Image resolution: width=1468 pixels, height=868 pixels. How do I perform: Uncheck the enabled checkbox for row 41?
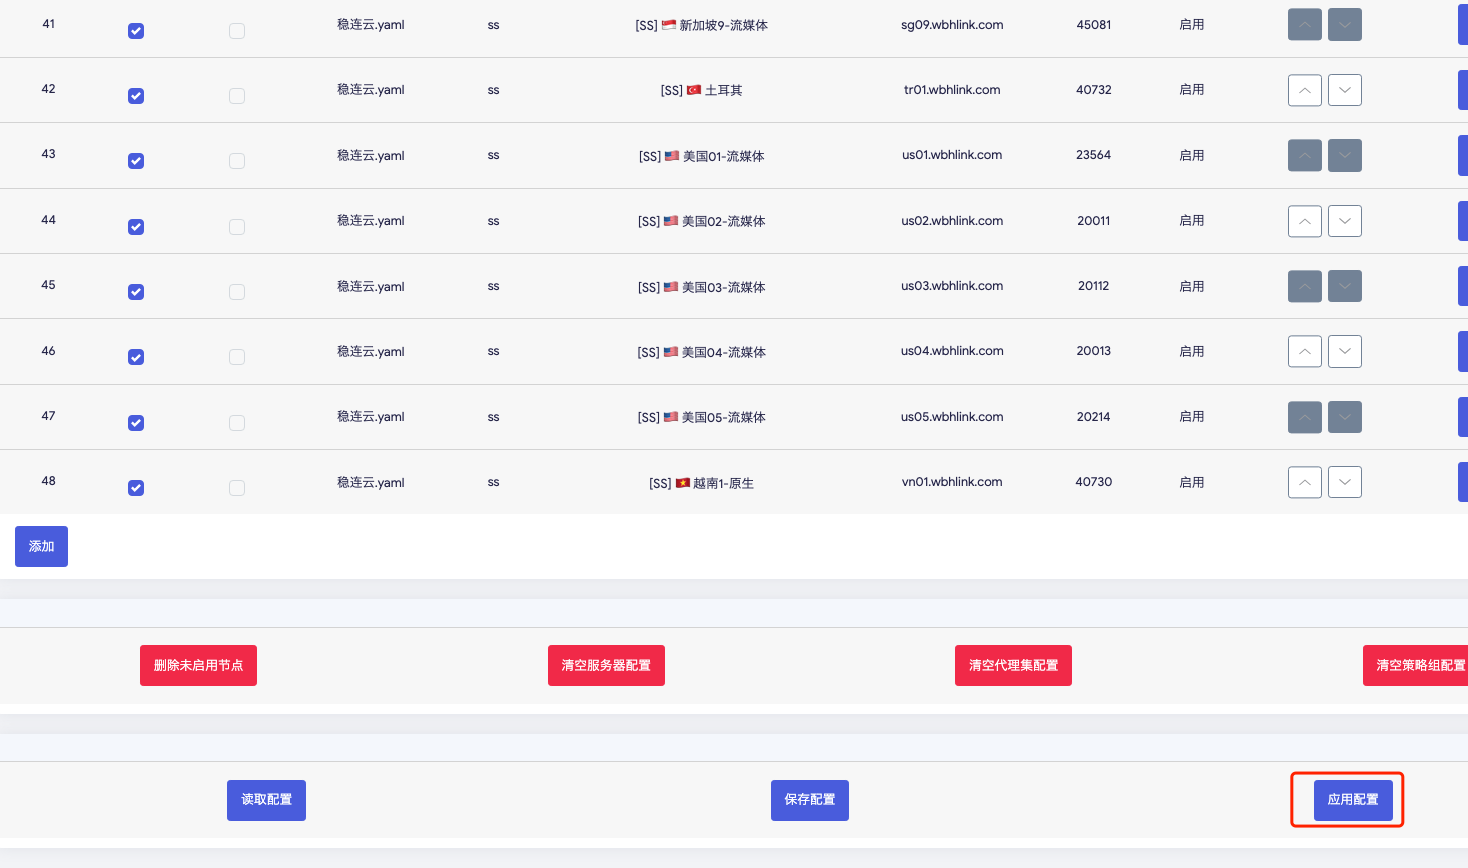click(136, 31)
